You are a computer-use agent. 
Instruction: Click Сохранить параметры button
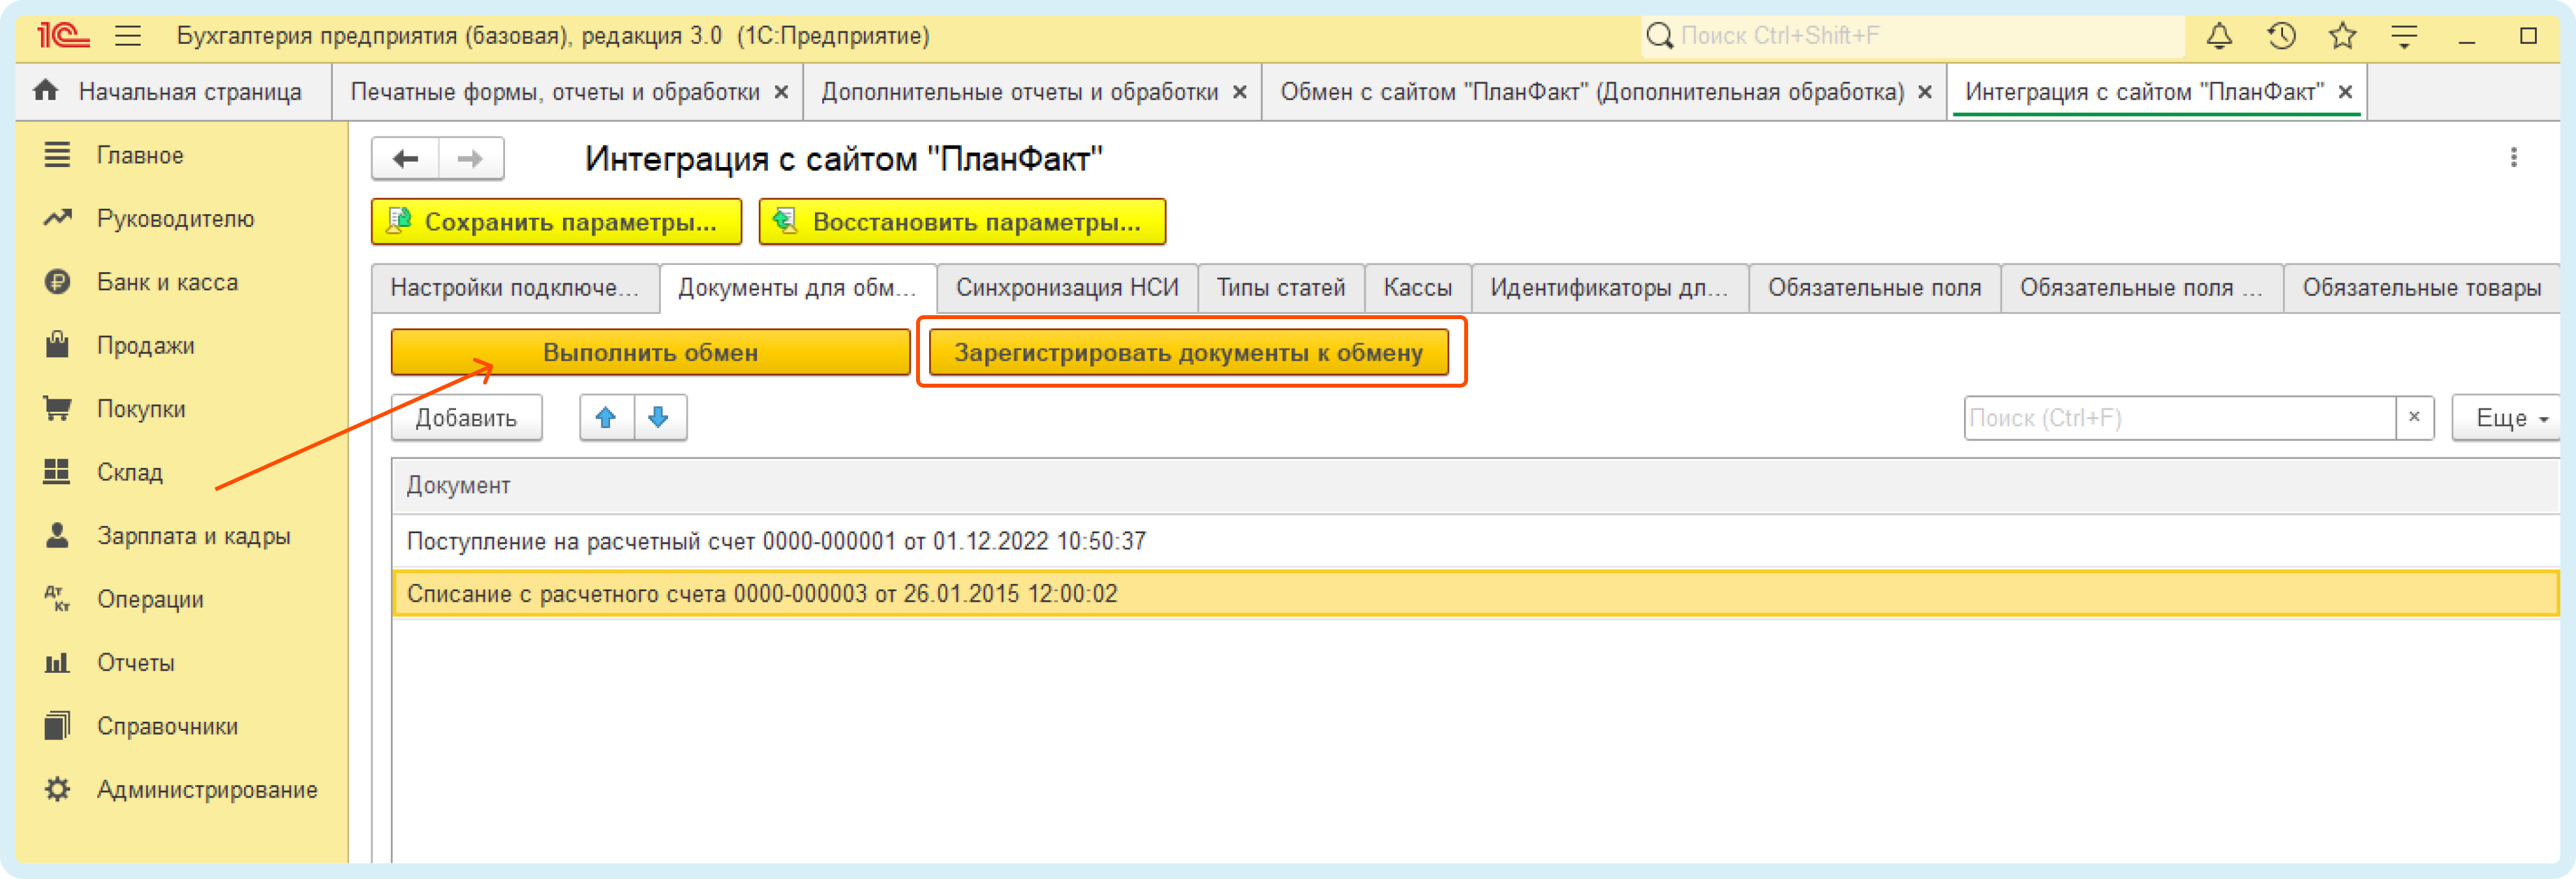(x=556, y=221)
